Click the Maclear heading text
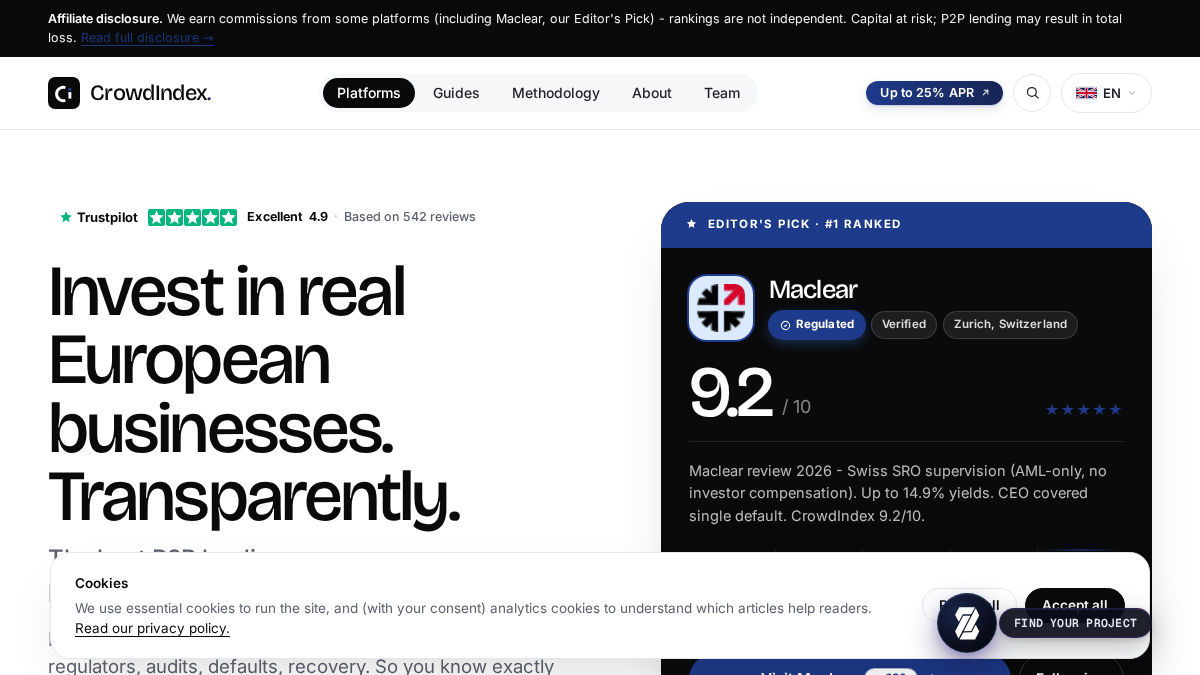 pyautogui.click(x=813, y=289)
